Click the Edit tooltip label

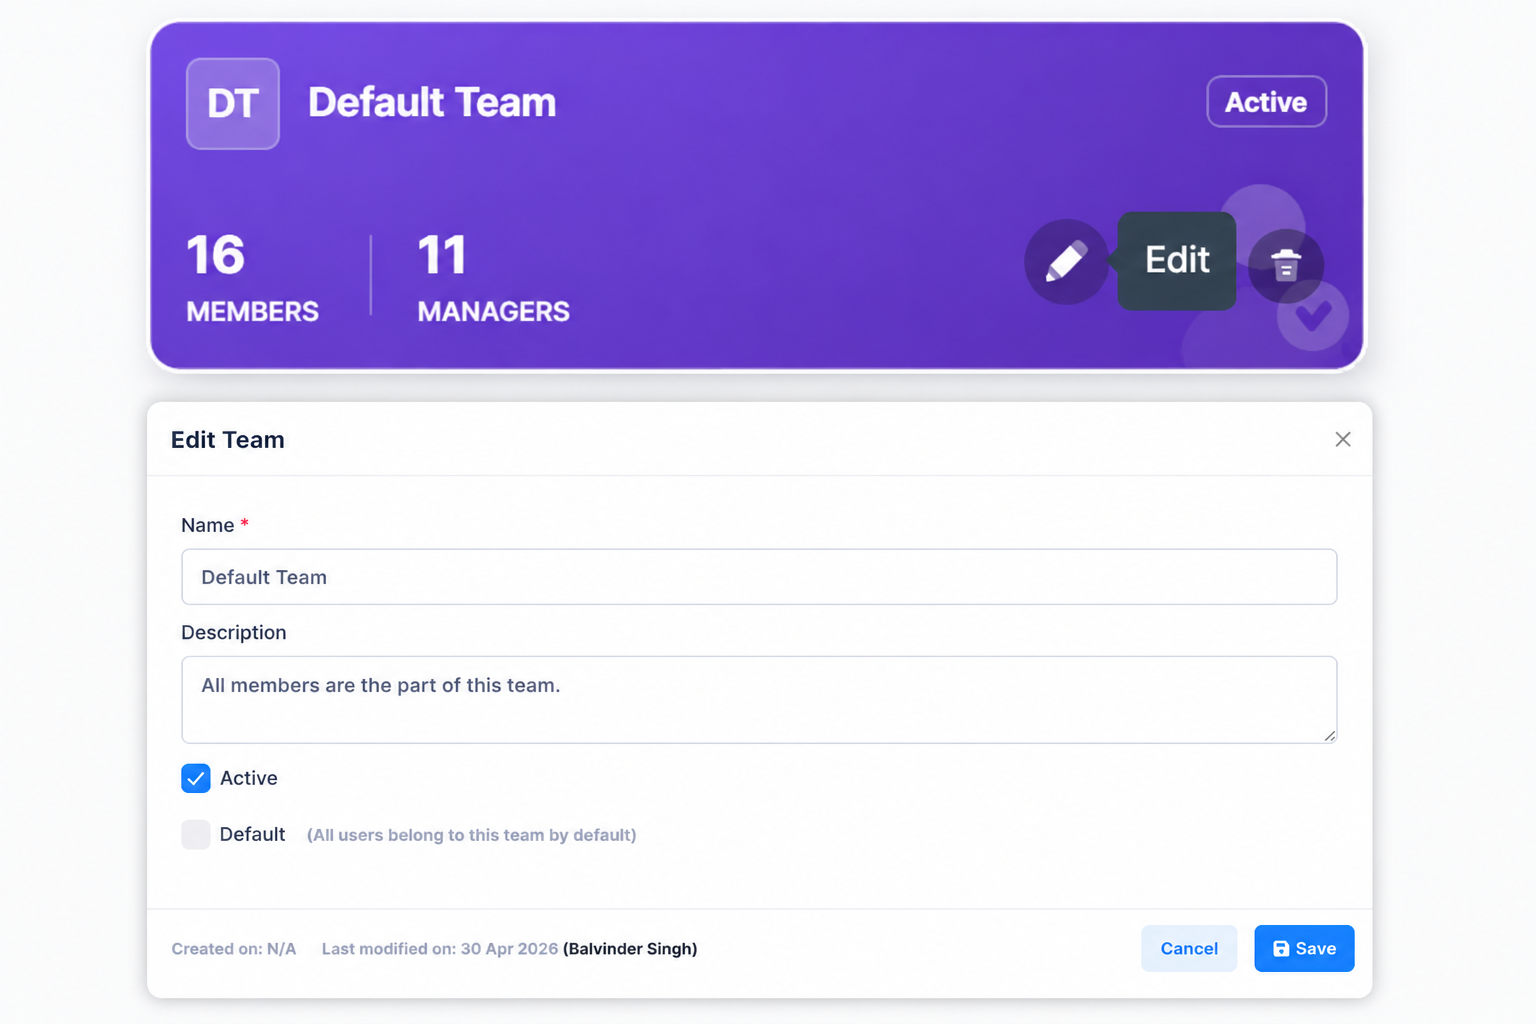point(1177,260)
